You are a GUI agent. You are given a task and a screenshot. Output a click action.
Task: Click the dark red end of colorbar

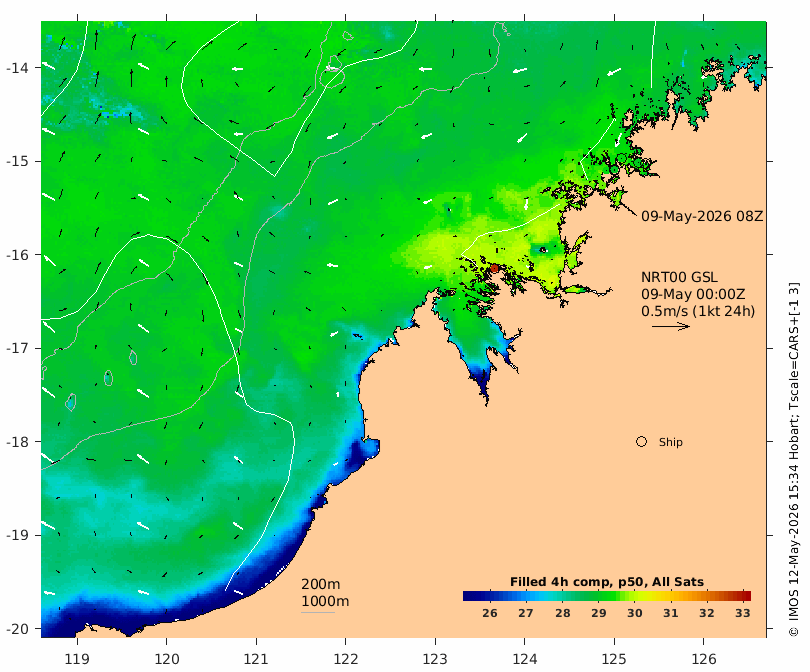[744, 596]
